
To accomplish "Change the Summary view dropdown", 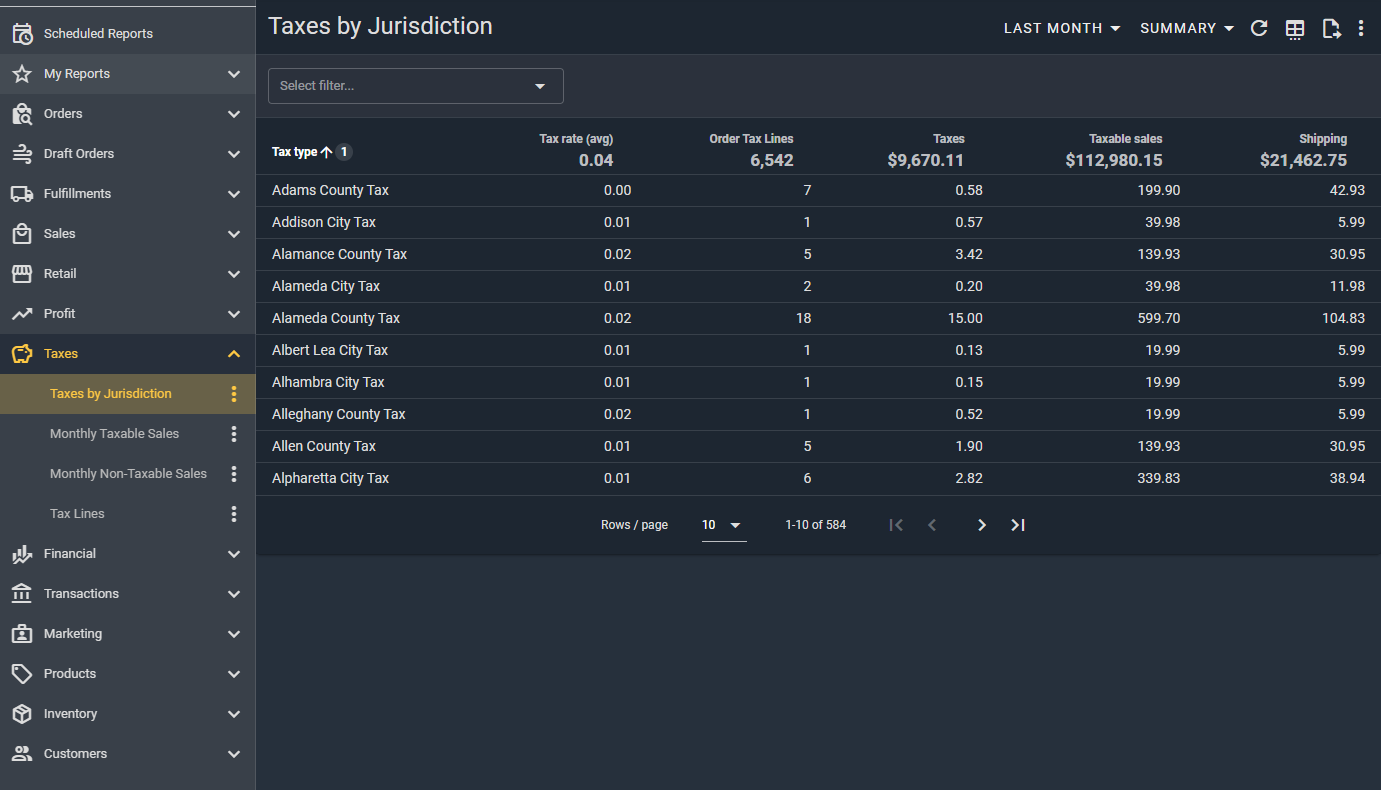I will [1187, 29].
